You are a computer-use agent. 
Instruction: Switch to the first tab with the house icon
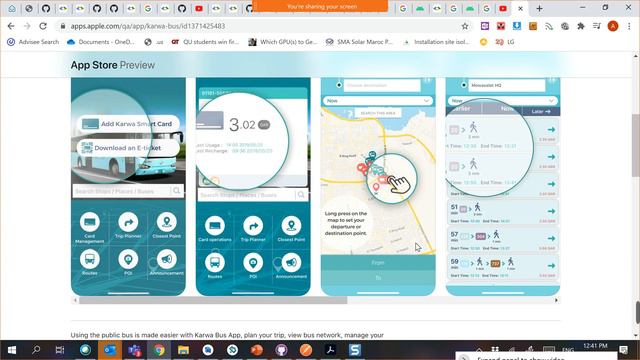pyautogui.click(x=12, y=9)
